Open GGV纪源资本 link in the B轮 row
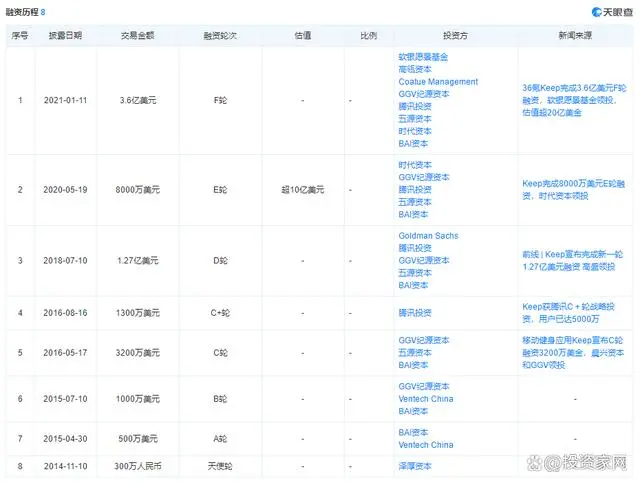 click(424, 386)
